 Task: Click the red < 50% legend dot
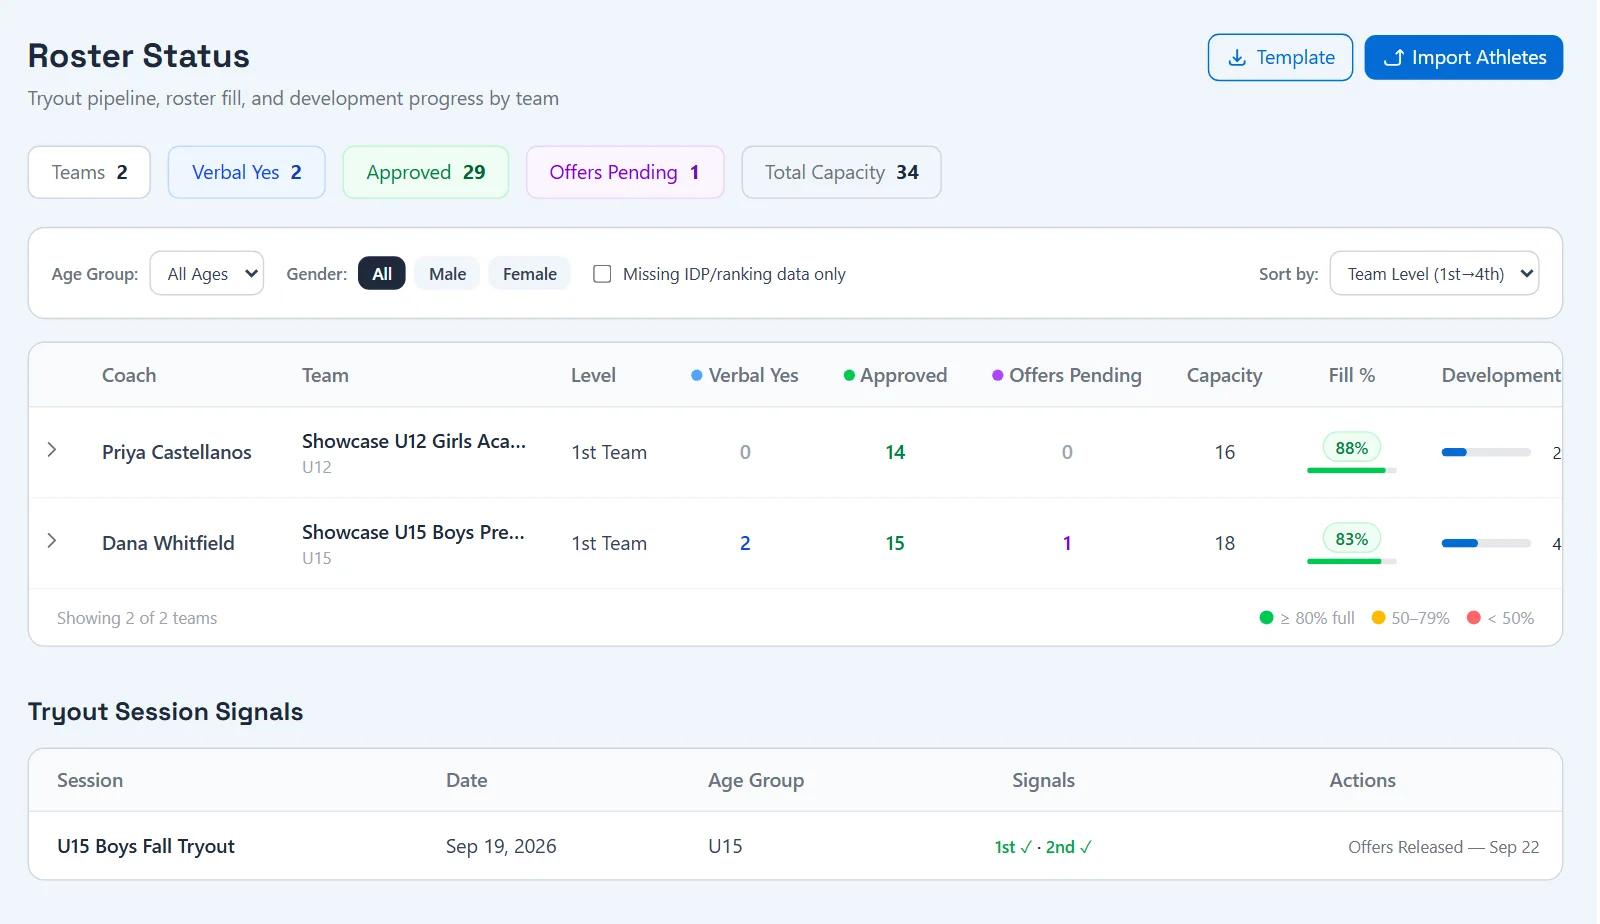[x=1473, y=617]
